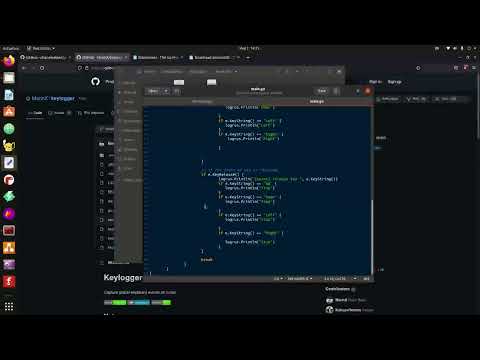Open the Files app in the dock
Image resolution: width=480 pixels, height=360 pixels.
pyautogui.click(x=9, y=78)
